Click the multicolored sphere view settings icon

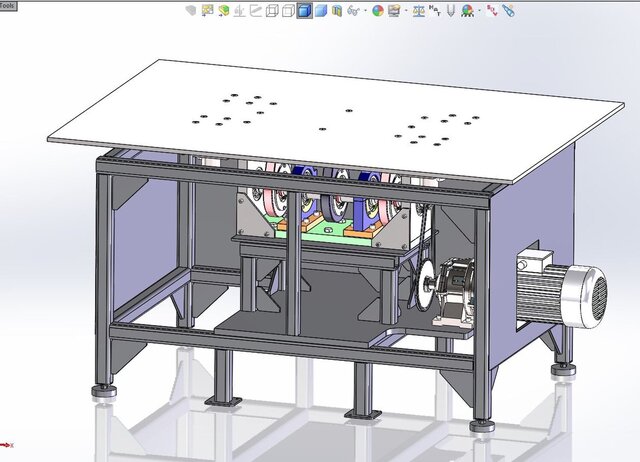[468, 11]
